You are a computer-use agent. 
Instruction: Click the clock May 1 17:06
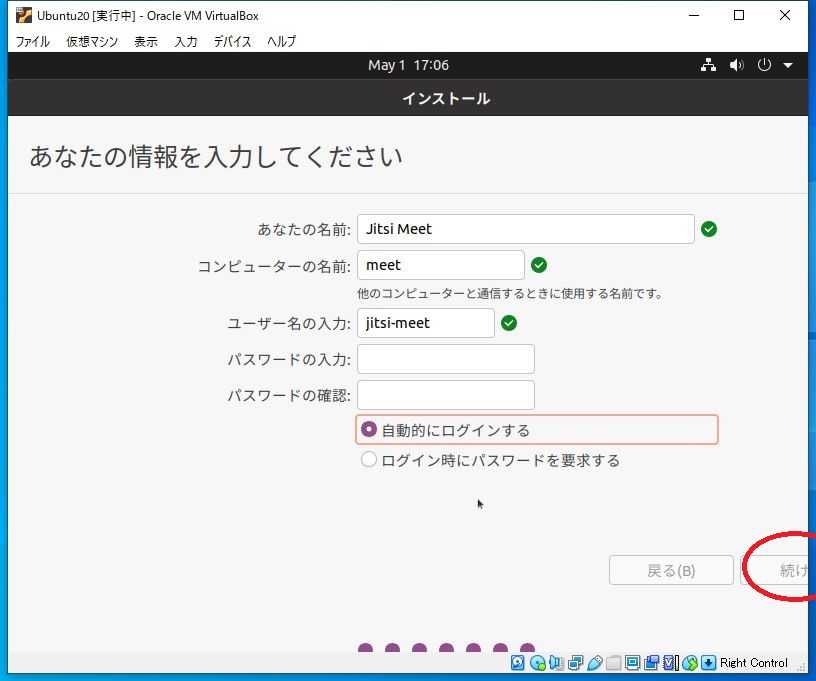pos(409,65)
